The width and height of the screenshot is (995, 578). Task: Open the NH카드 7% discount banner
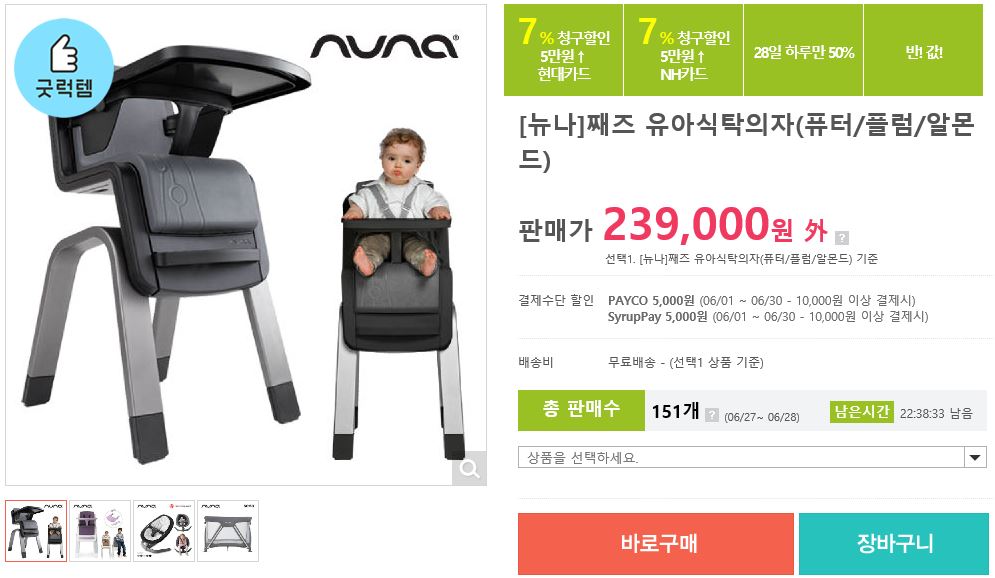point(683,50)
